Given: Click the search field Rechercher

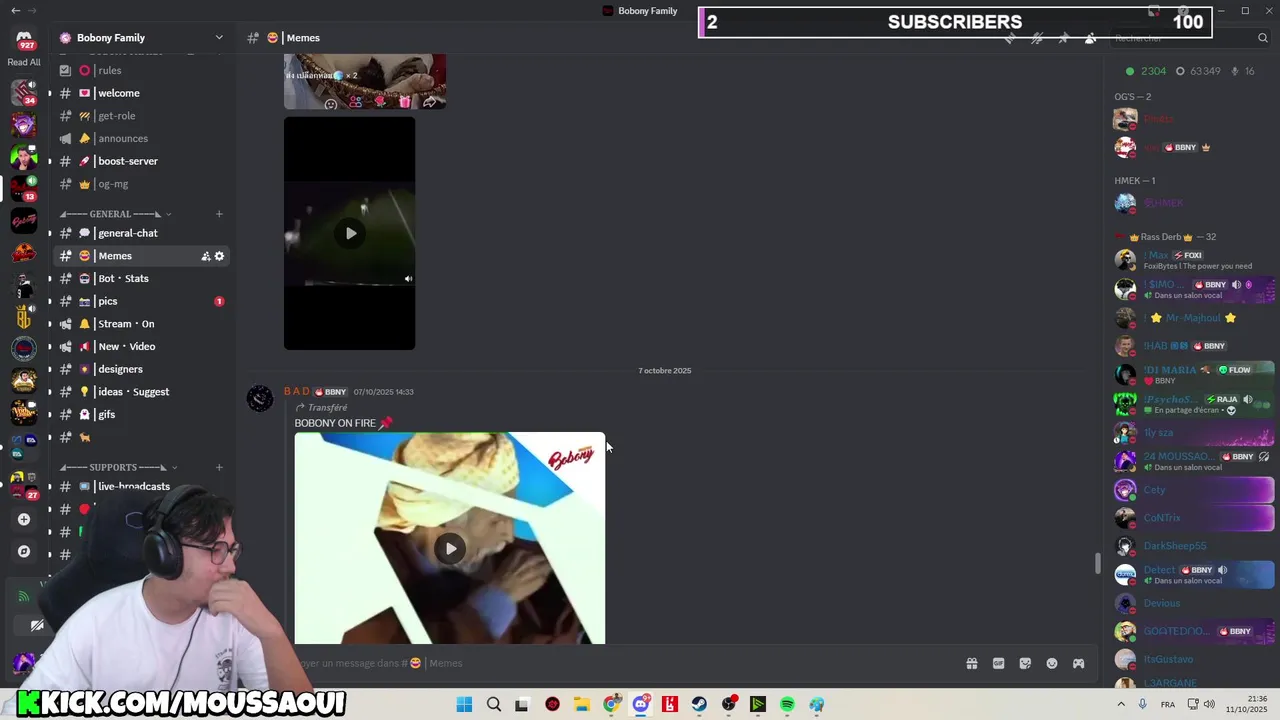Looking at the screenshot, I should click(1190, 38).
